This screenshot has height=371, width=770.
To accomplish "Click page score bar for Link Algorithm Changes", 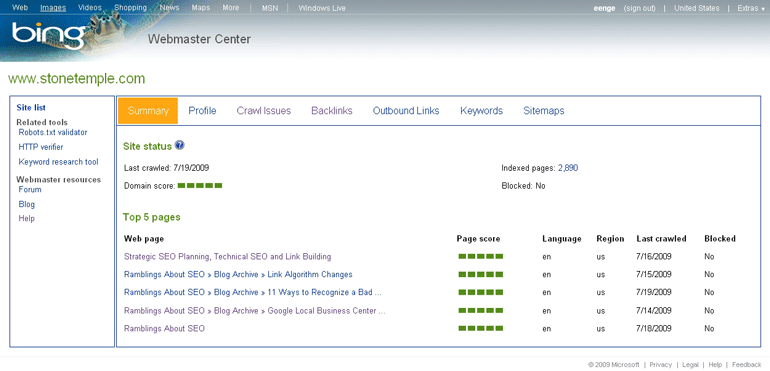I will (481, 274).
